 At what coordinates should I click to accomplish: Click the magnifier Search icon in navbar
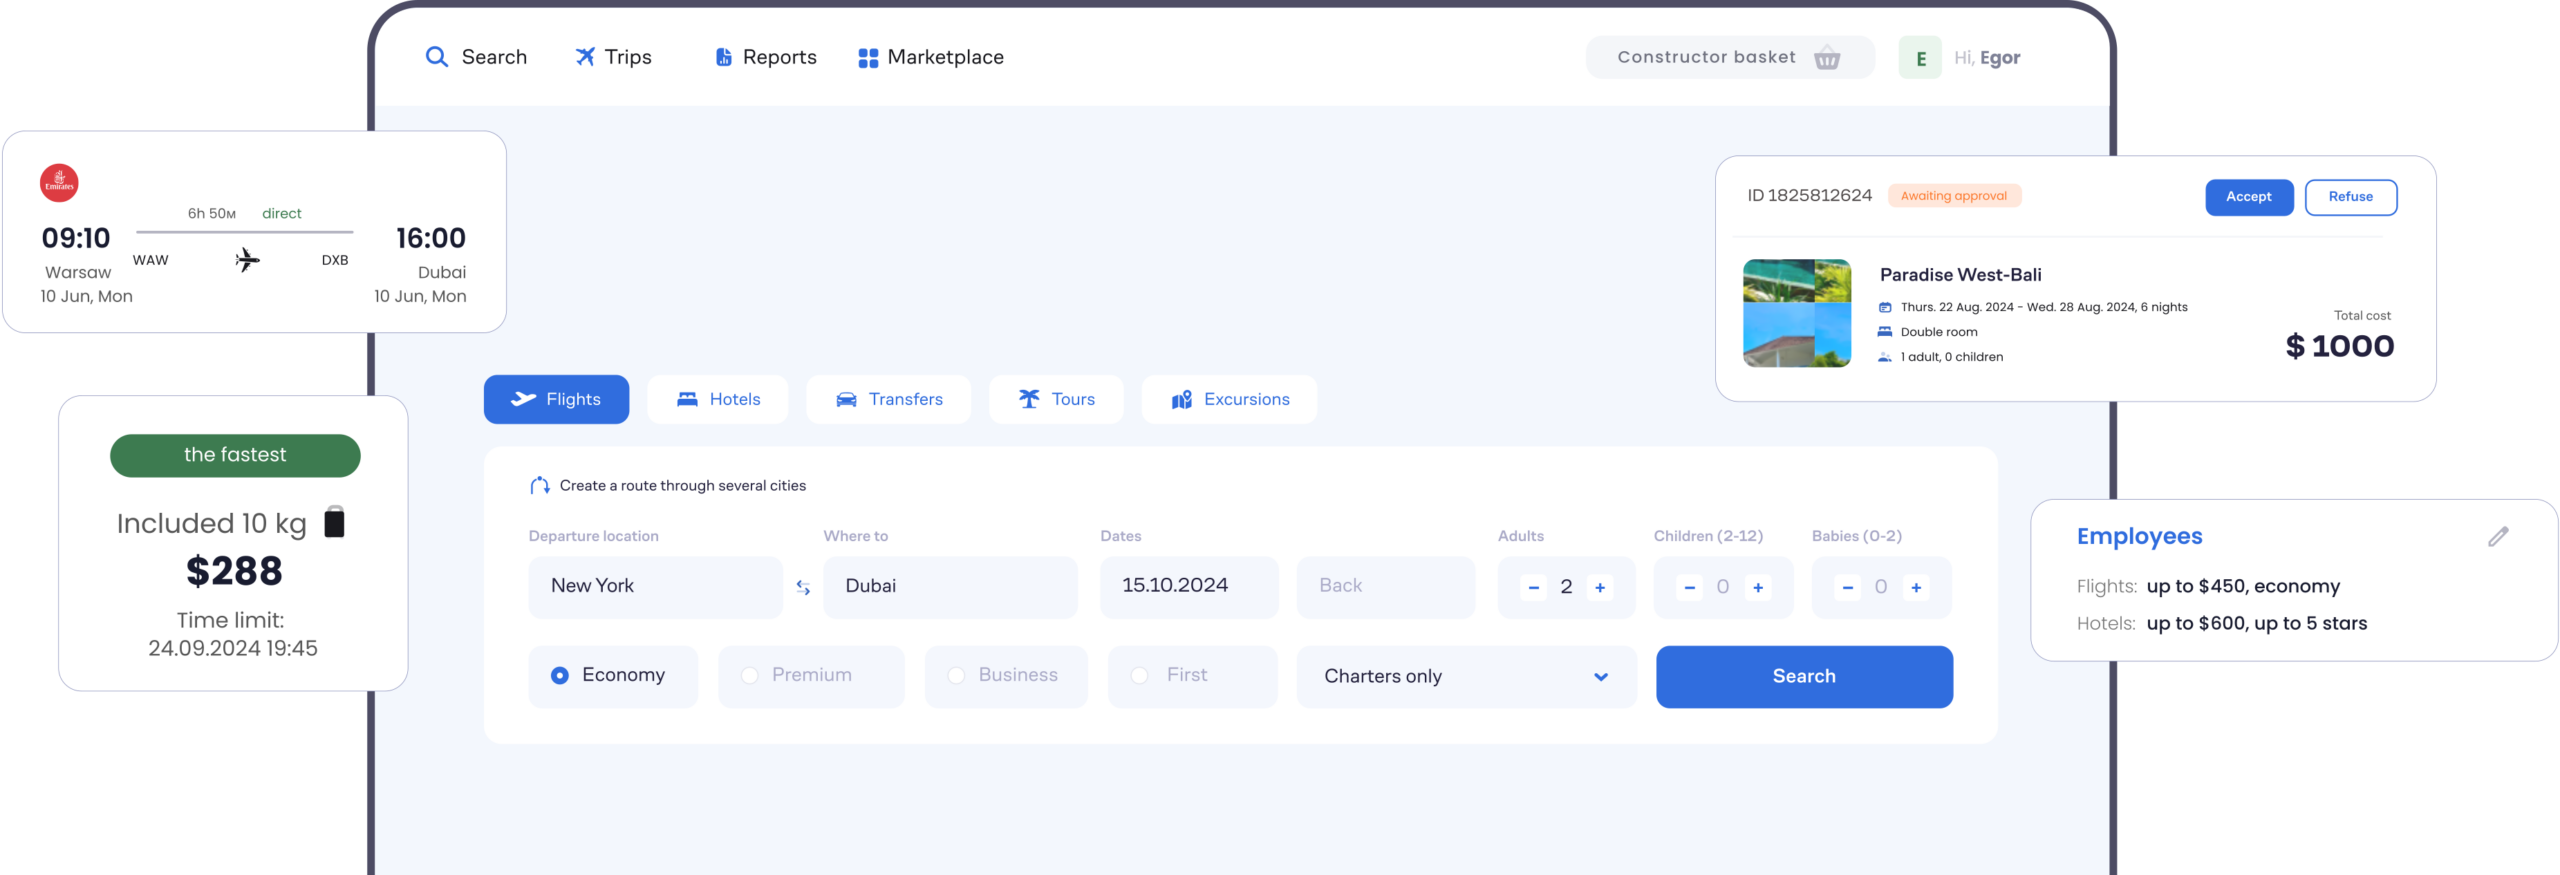point(437,57)
